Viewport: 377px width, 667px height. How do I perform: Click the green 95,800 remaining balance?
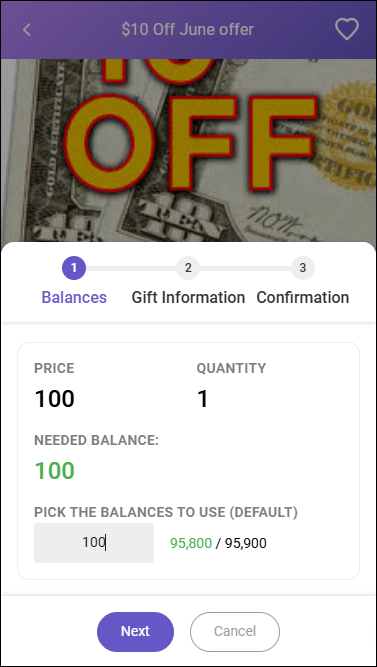coord(191,543)
